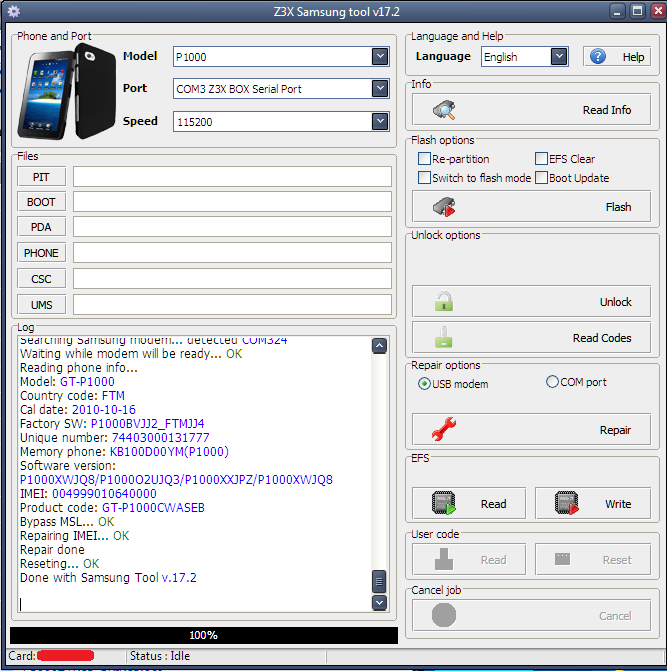Open the Speed dropdown arrow

click(x=380, y=122)
